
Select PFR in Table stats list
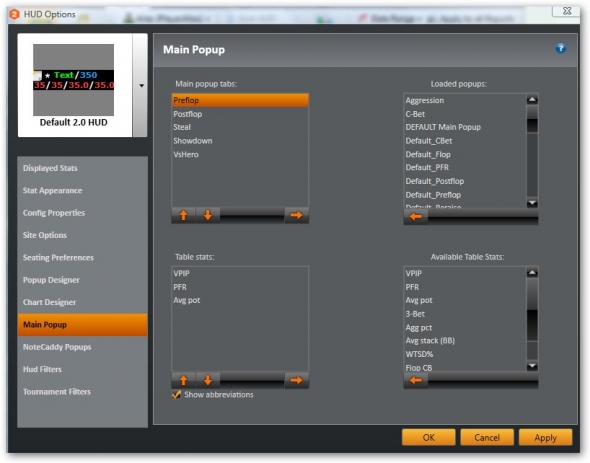[240, 287]
